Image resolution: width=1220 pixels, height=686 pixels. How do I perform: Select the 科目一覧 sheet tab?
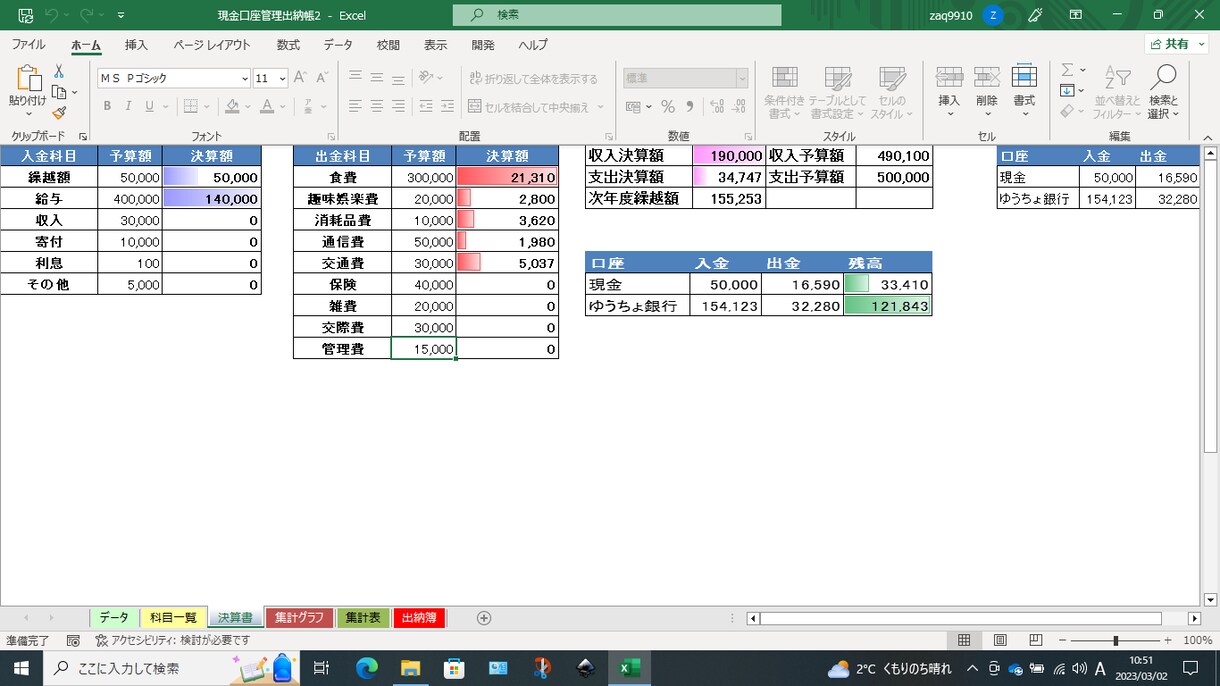click(174, 618)
